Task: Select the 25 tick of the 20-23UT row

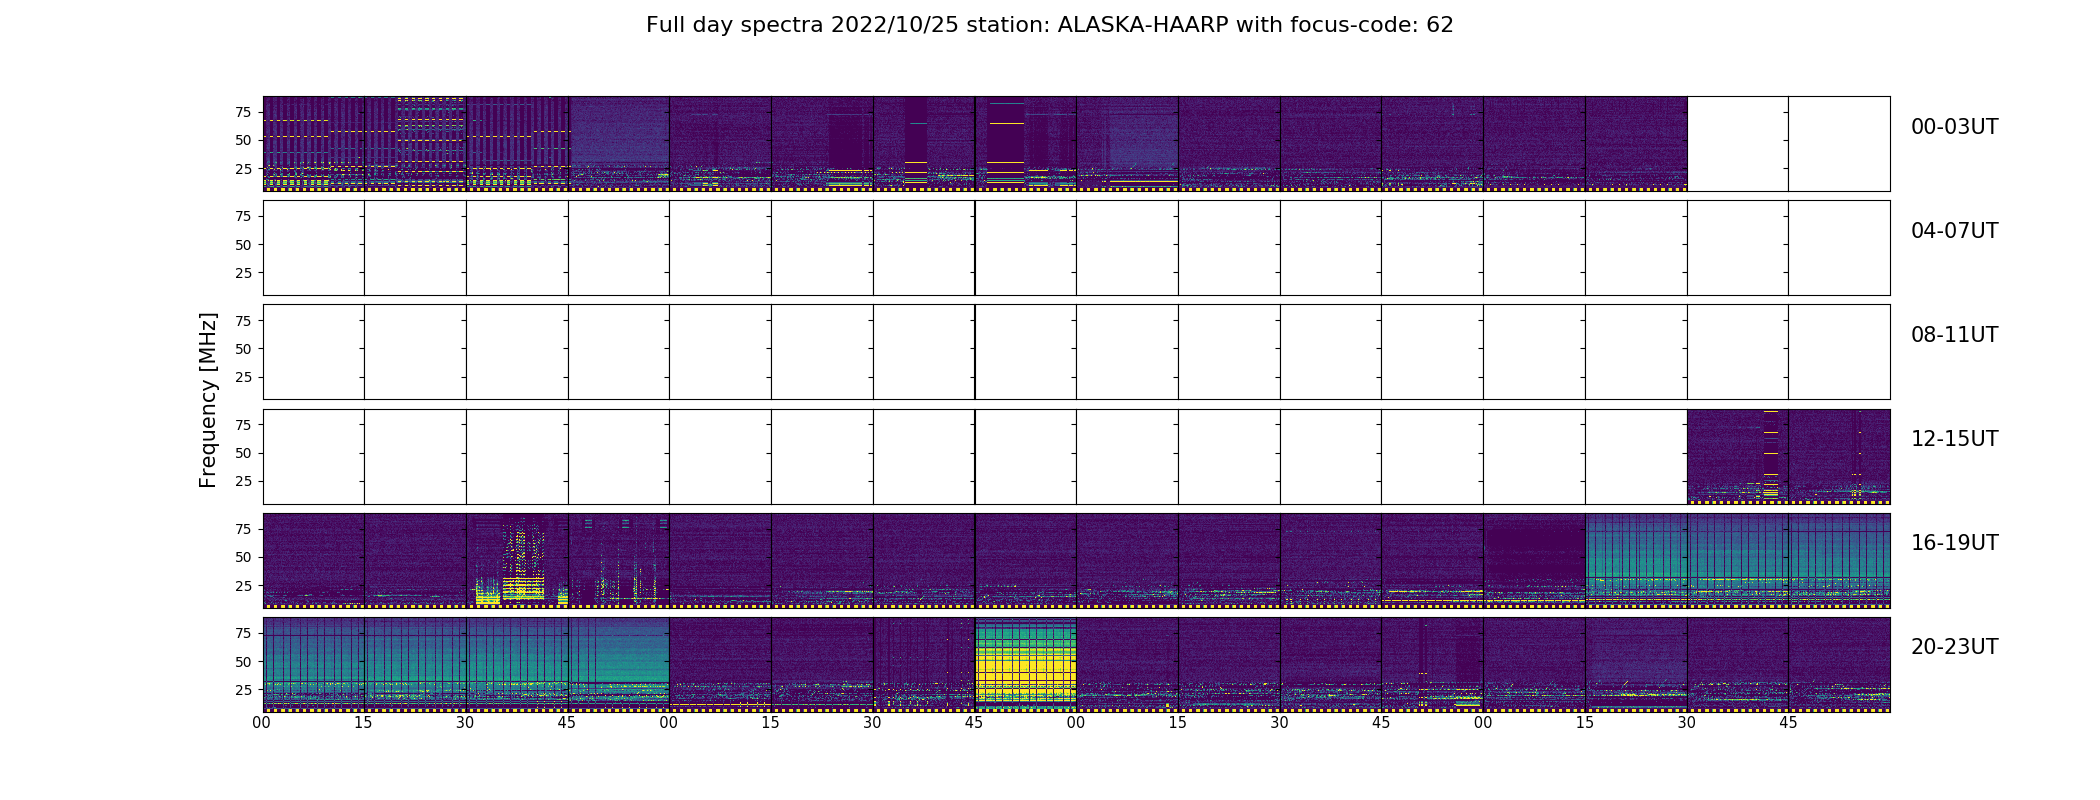Action: click(243, 690)
